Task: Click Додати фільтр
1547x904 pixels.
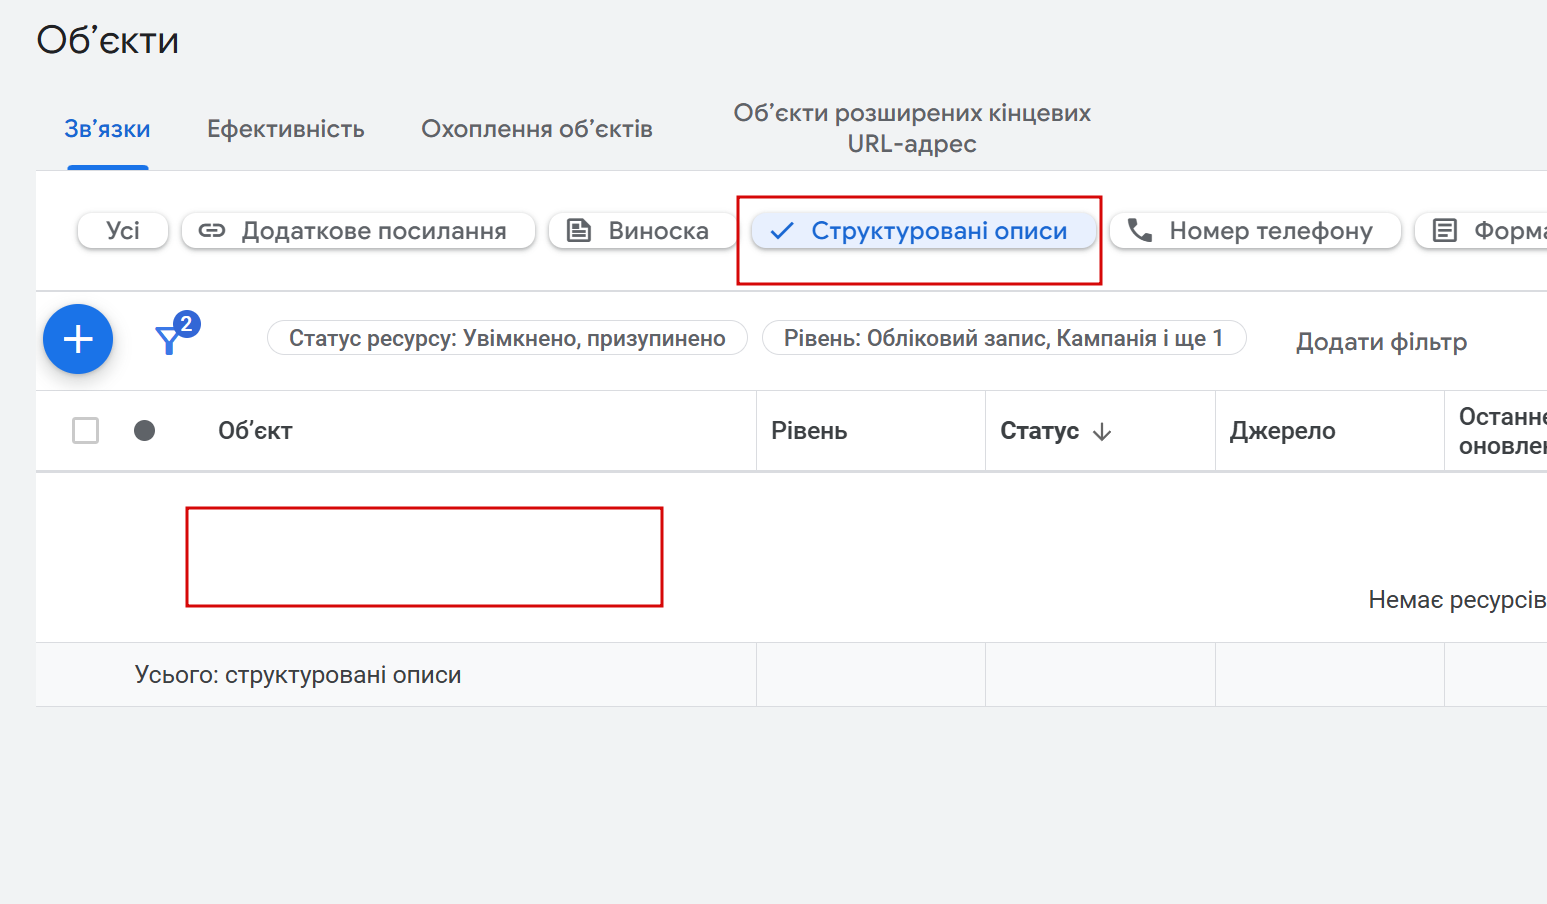Action: (1381, 342)
